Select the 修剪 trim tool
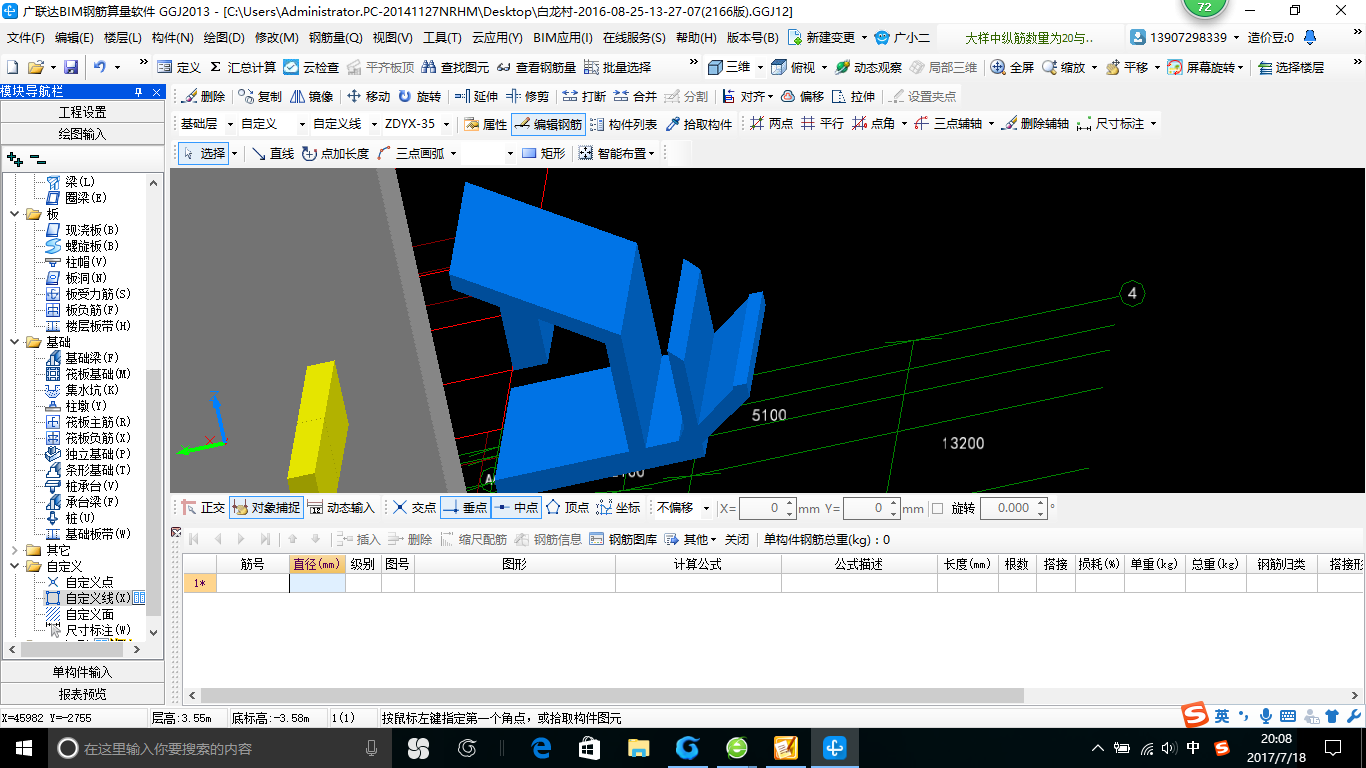Viewport: 1366px width, 768px height. click(527, 97)
